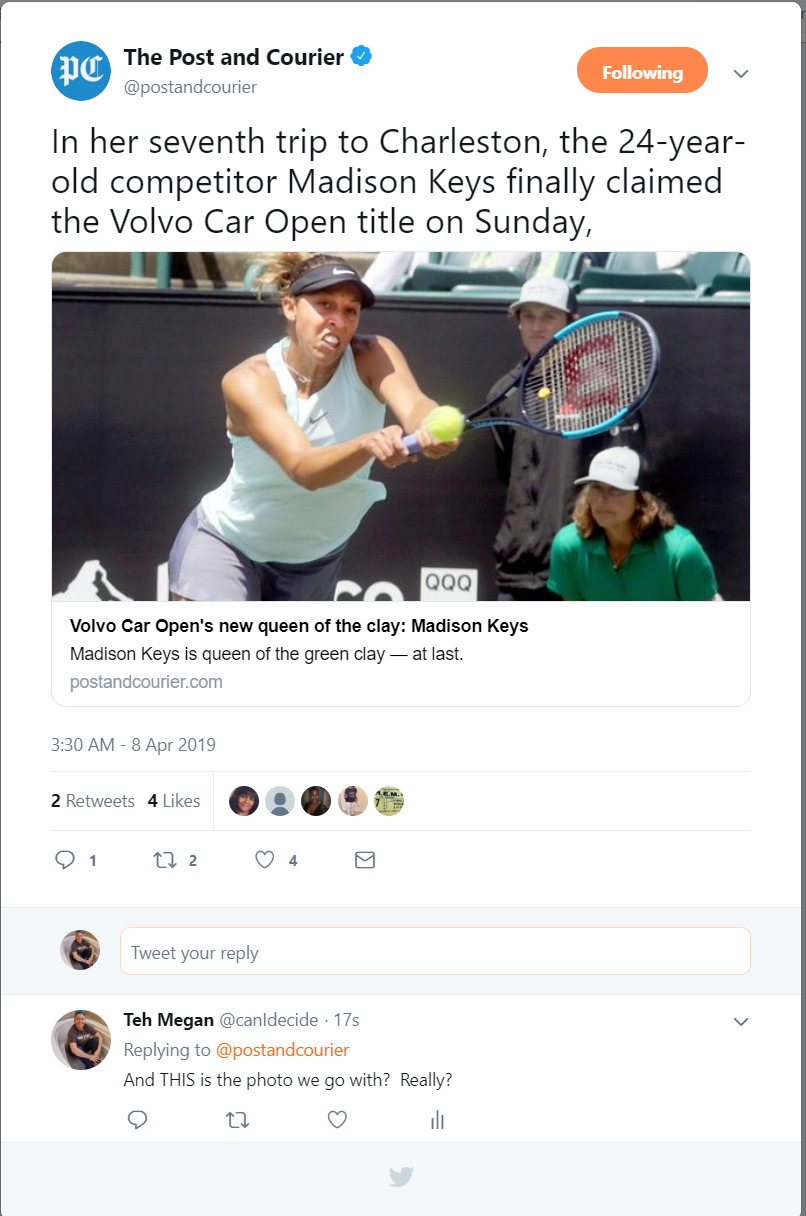Open the @postandcourier mention link in reply
The height and width of the screenshot is (1216, 806).
point(283,1050)
